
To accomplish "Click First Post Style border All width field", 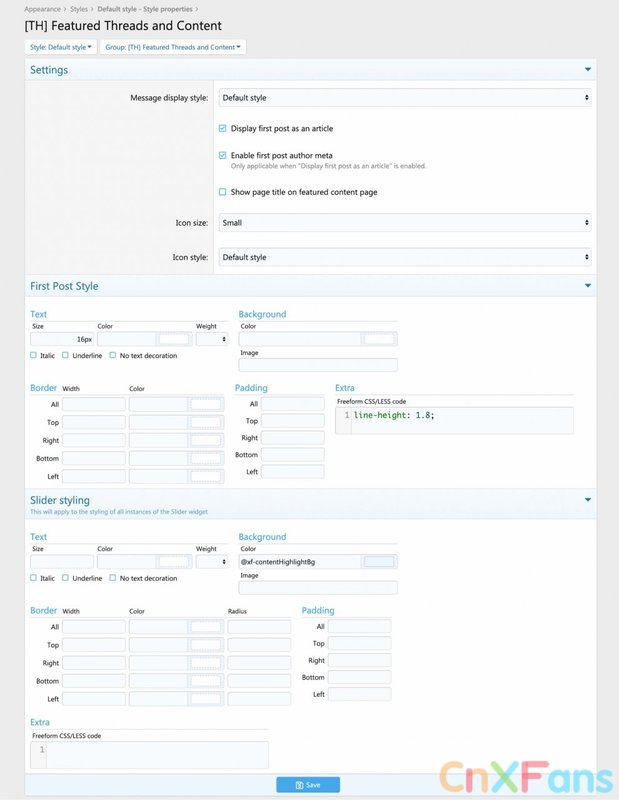I will pos(94,404).
